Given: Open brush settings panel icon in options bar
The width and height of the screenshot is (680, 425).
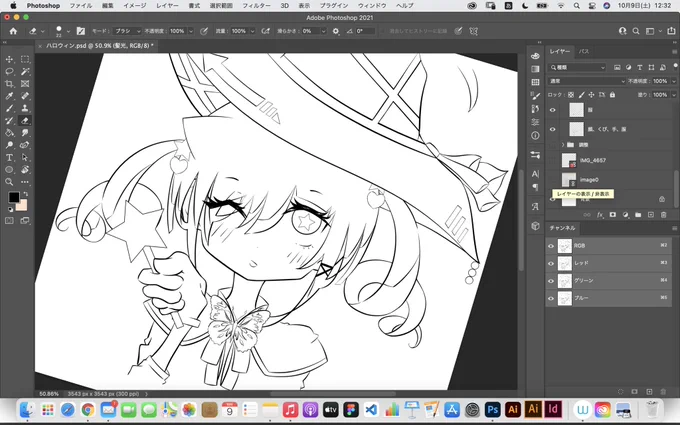Looking at the screenshot, I should click(81, 31).
